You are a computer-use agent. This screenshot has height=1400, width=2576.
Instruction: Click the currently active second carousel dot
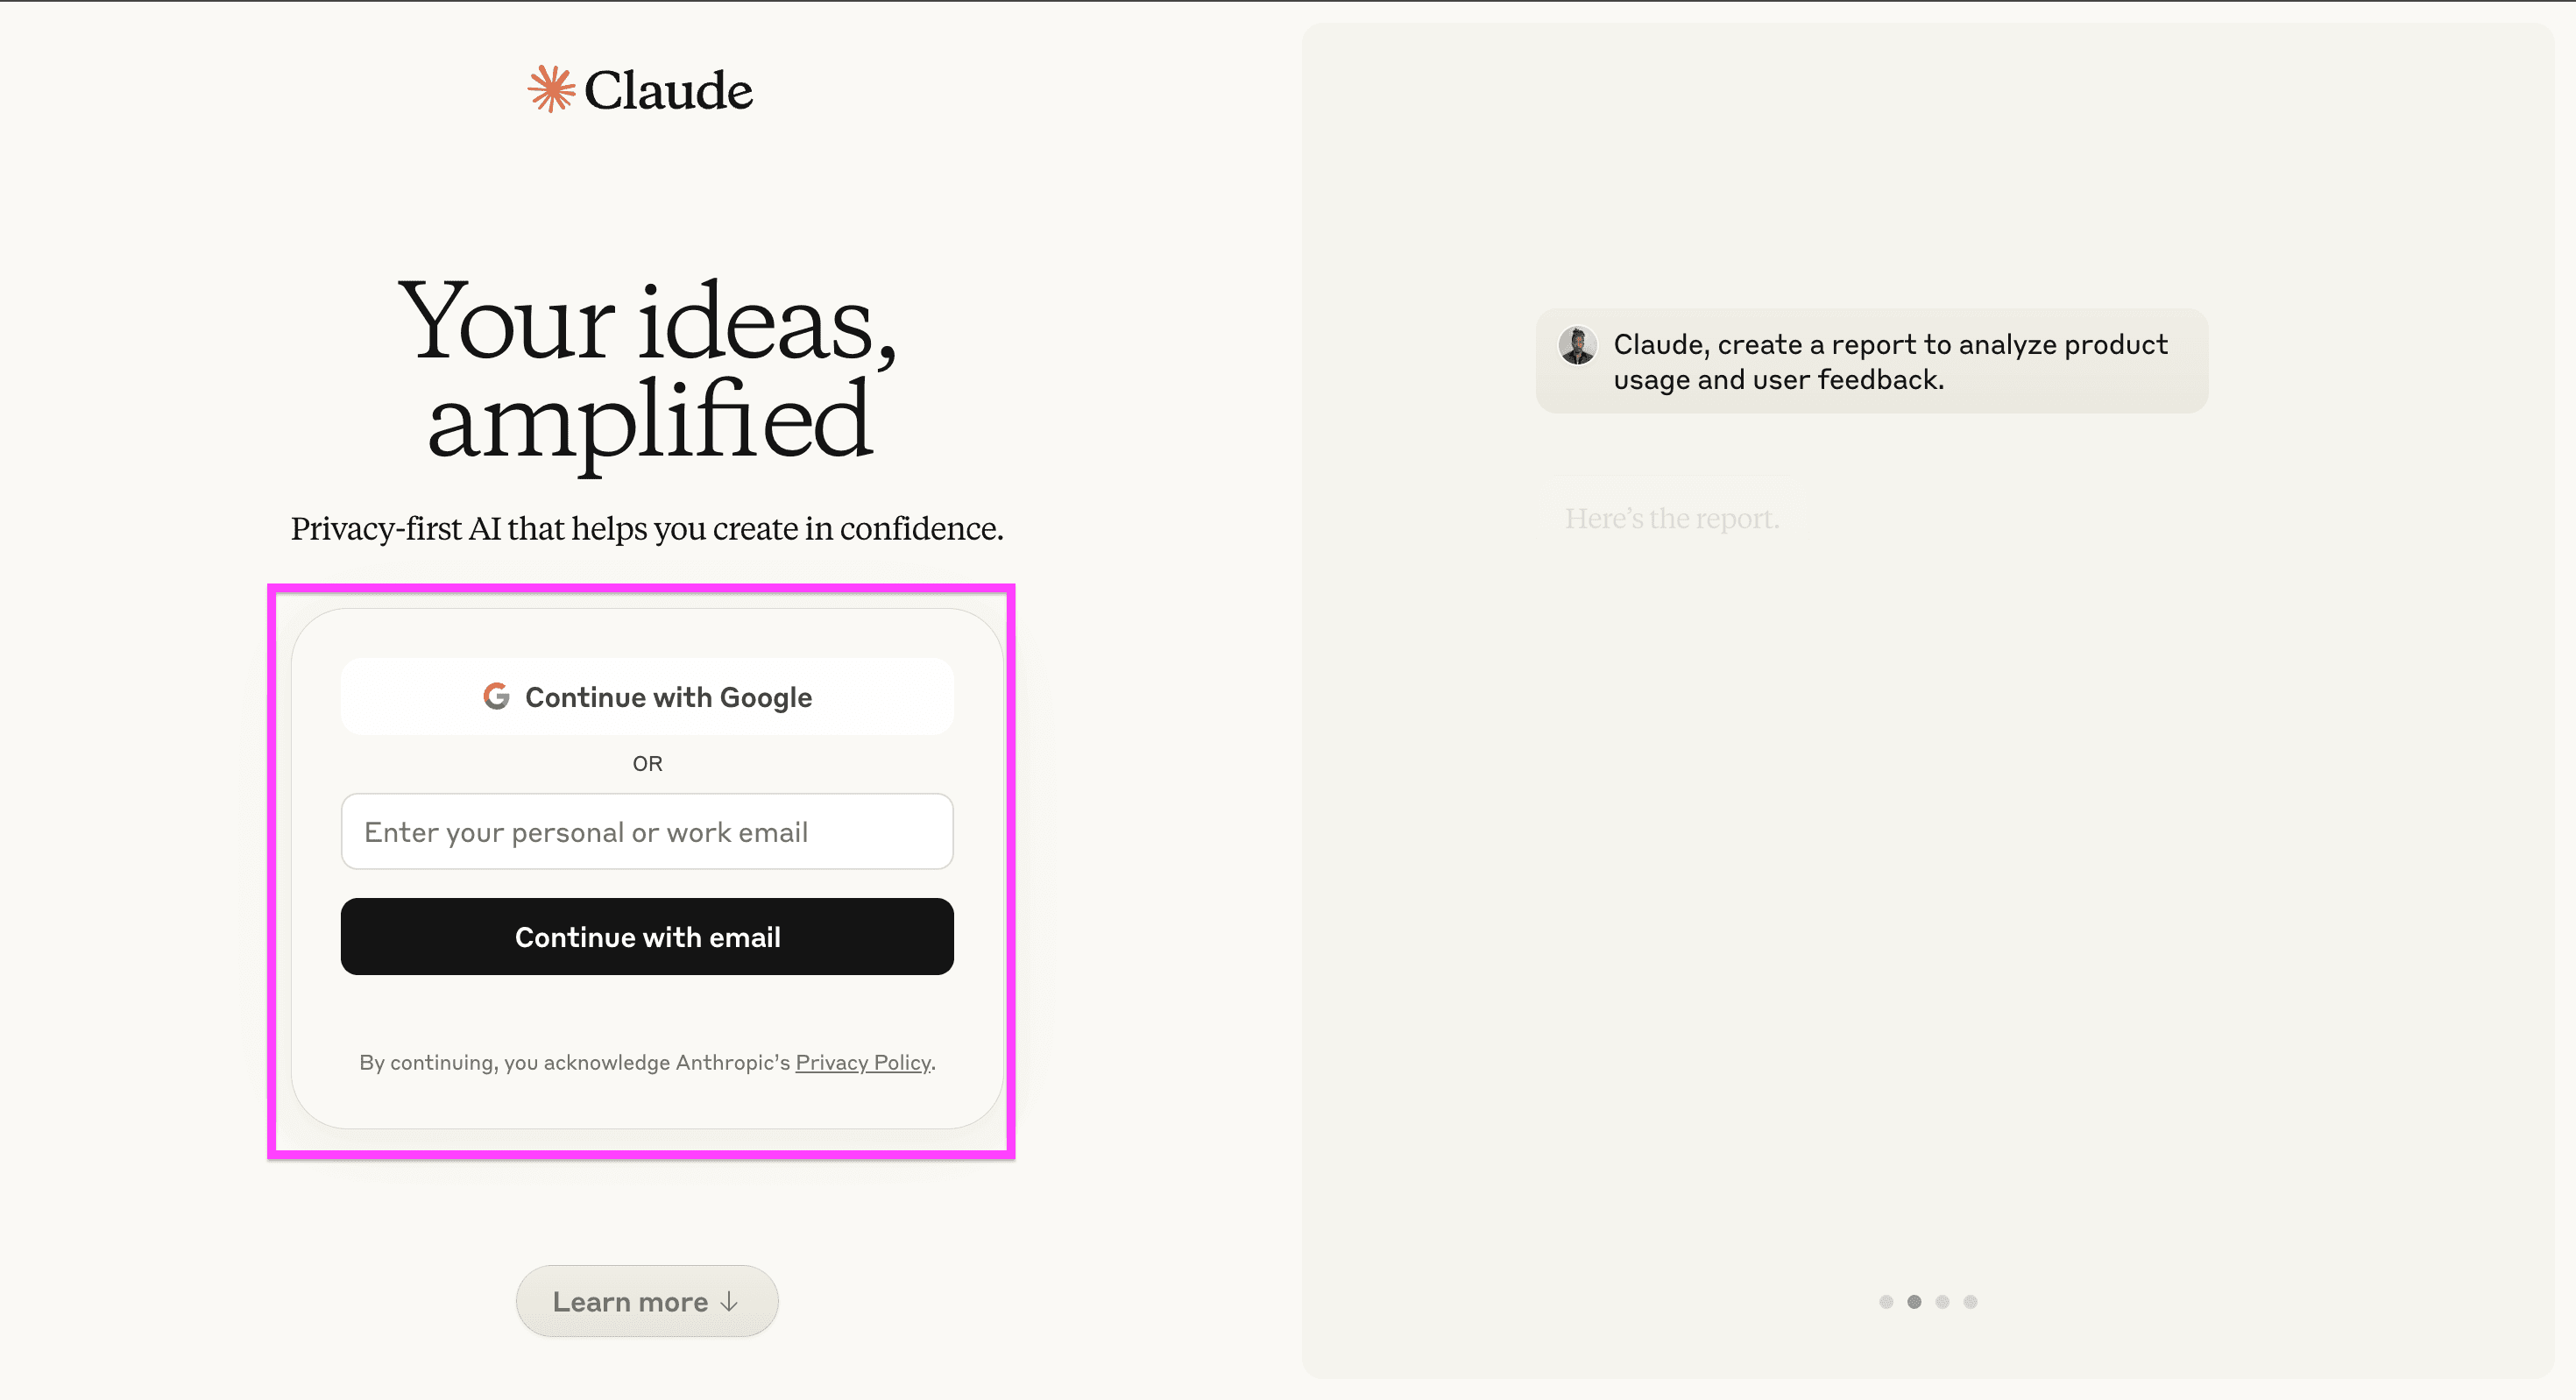tap(1915, 1301)
